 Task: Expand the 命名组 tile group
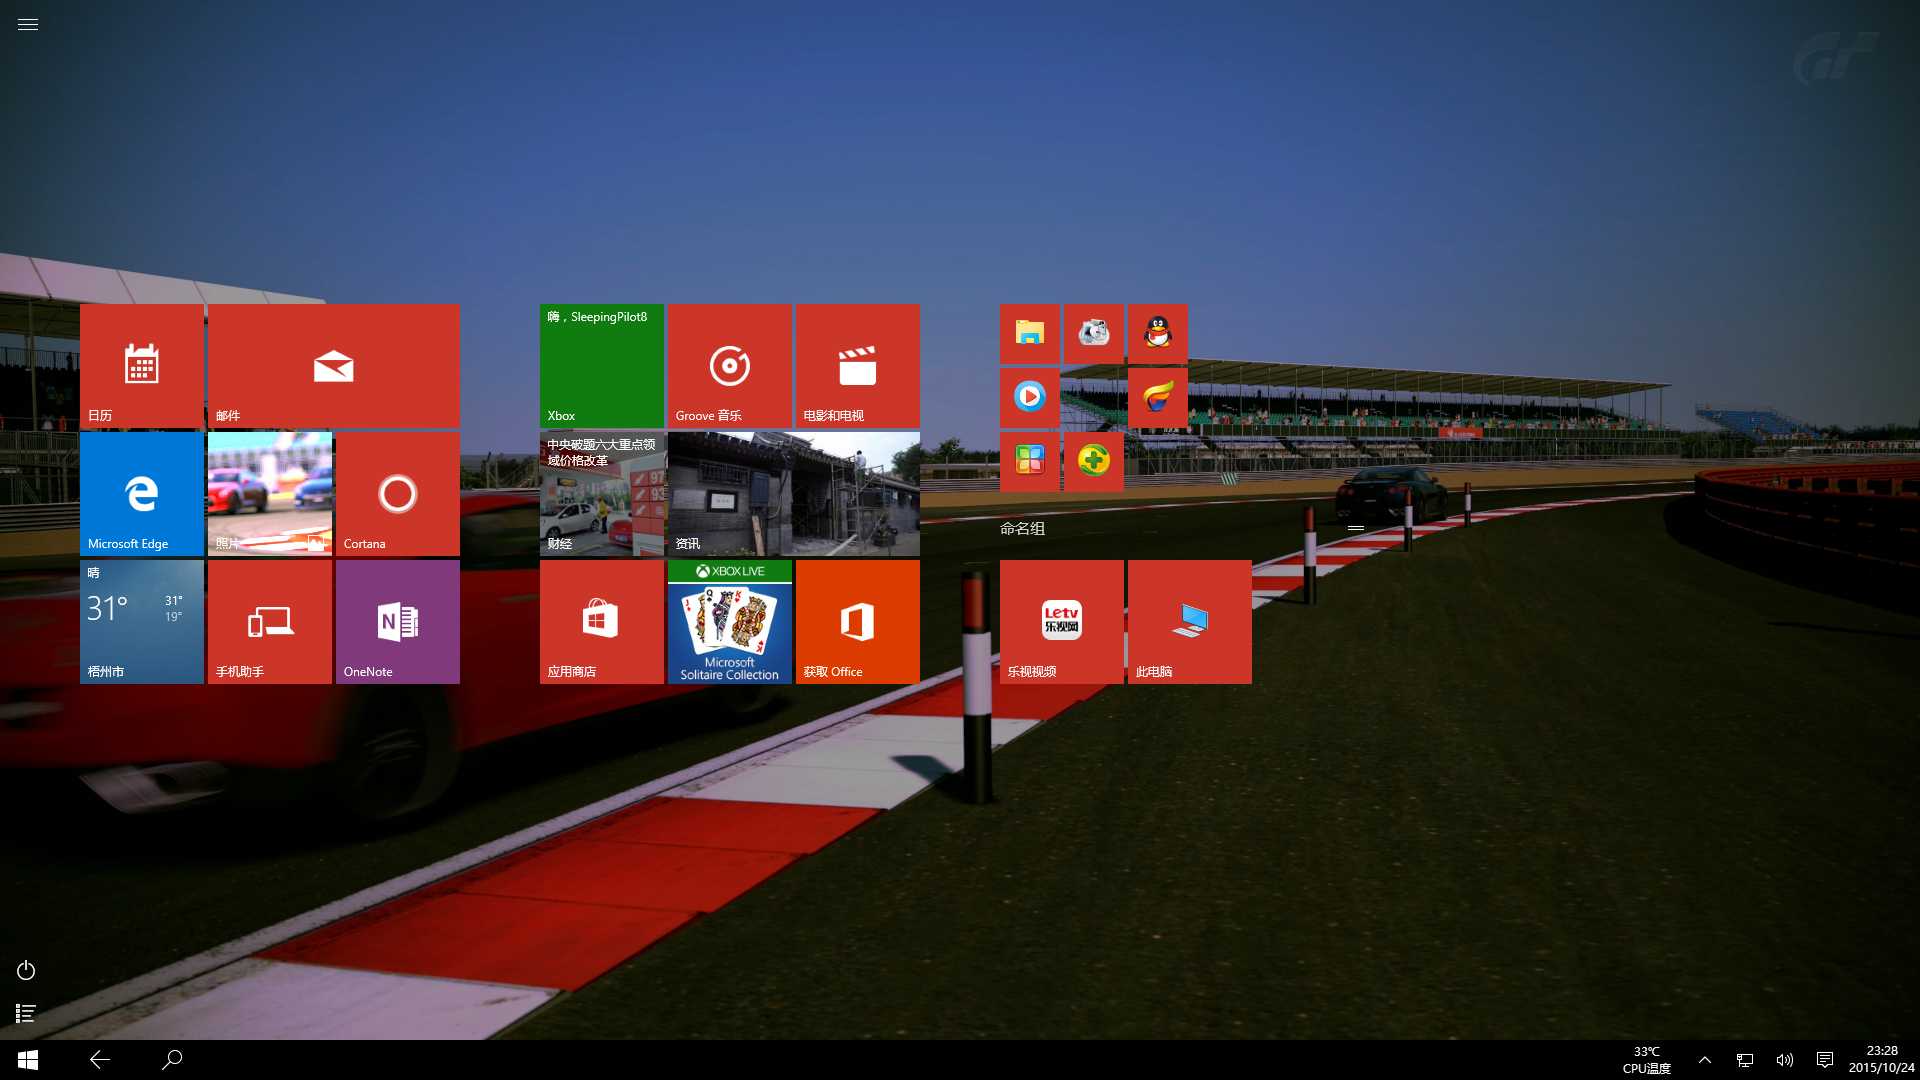[1357, 529]
